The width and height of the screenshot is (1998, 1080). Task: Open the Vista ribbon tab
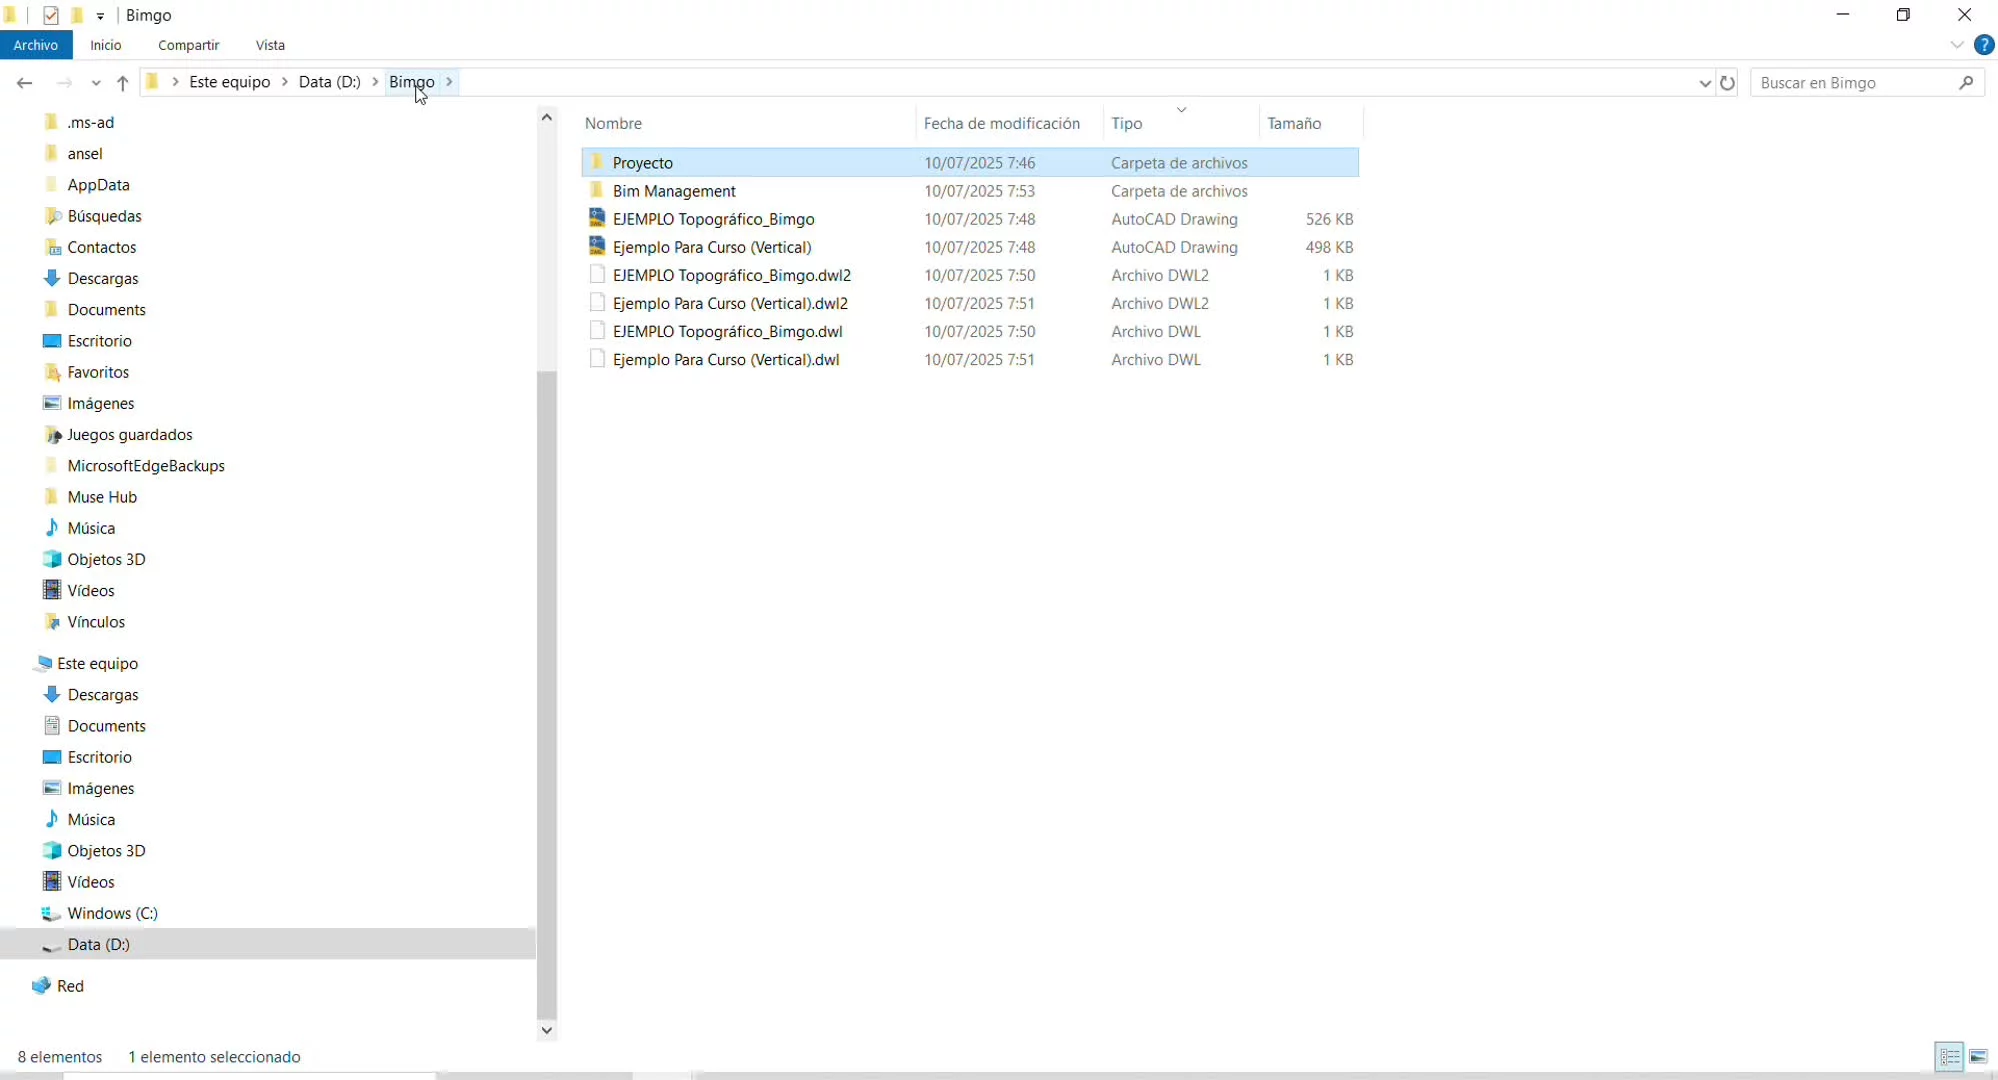pos(270,45)
